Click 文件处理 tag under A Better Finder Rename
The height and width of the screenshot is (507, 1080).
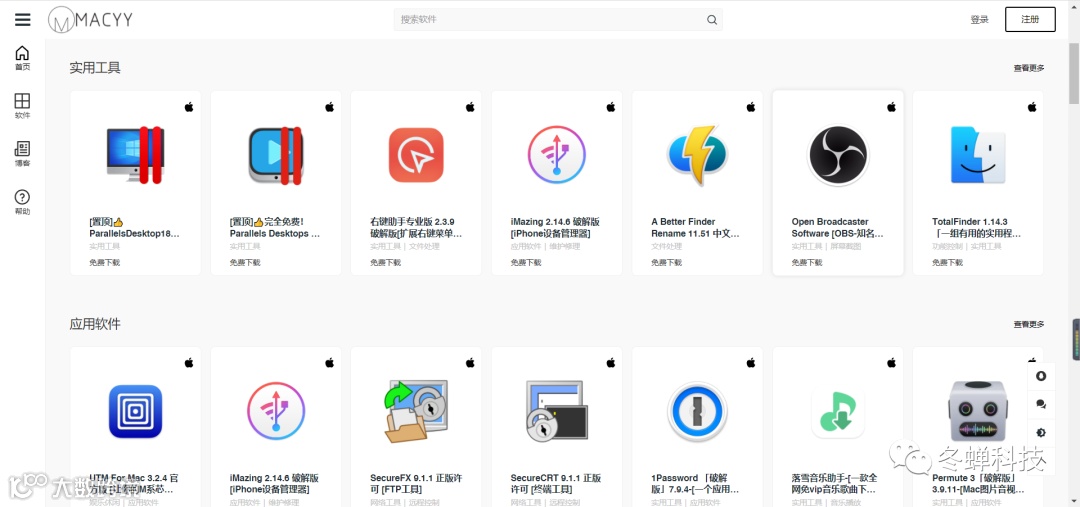[666, 247]
